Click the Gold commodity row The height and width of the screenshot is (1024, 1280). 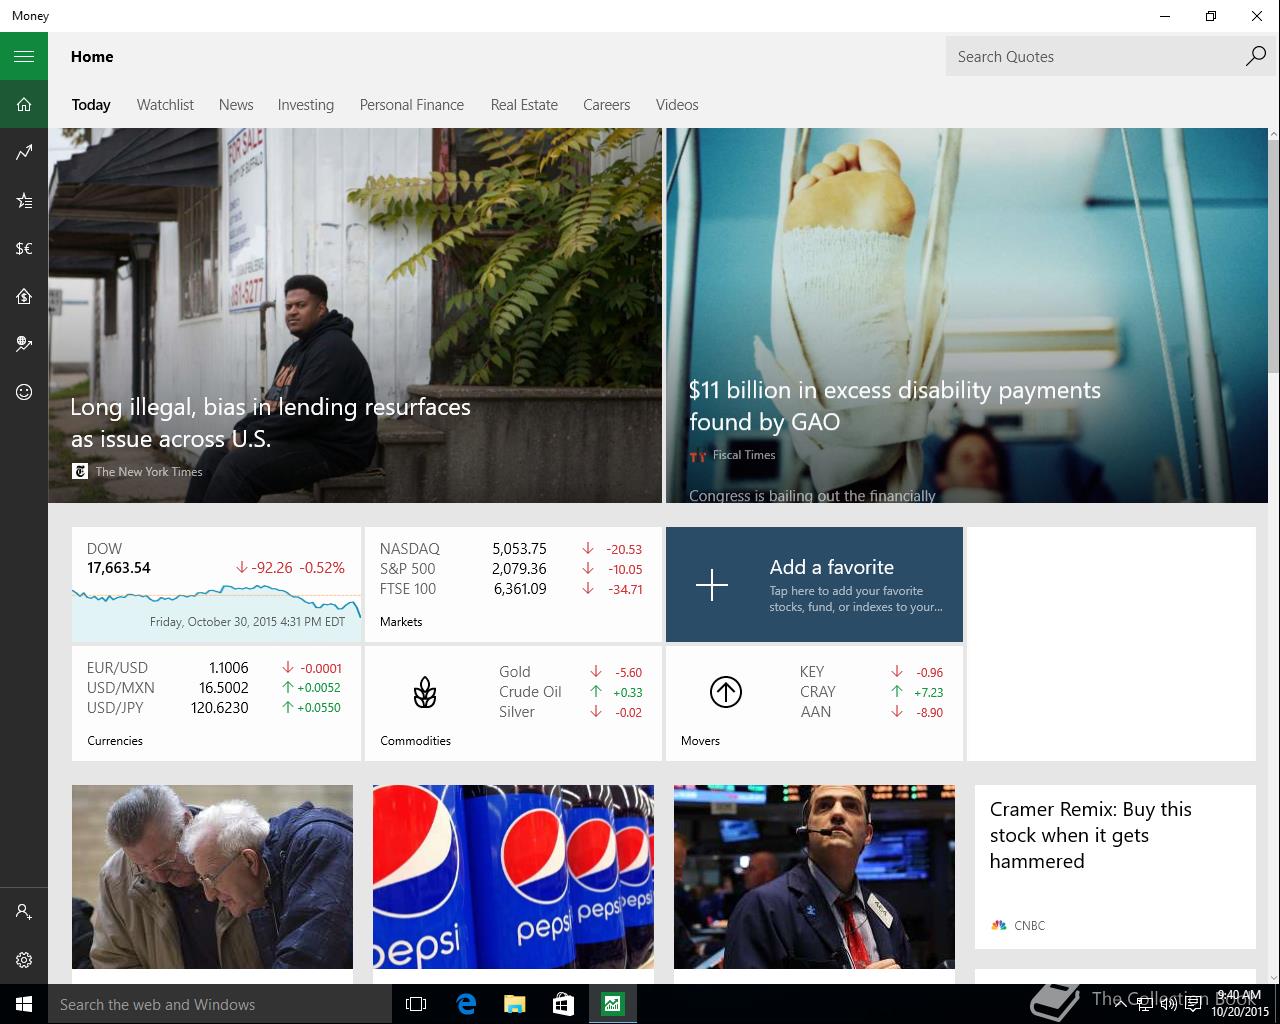pos(570,672)
